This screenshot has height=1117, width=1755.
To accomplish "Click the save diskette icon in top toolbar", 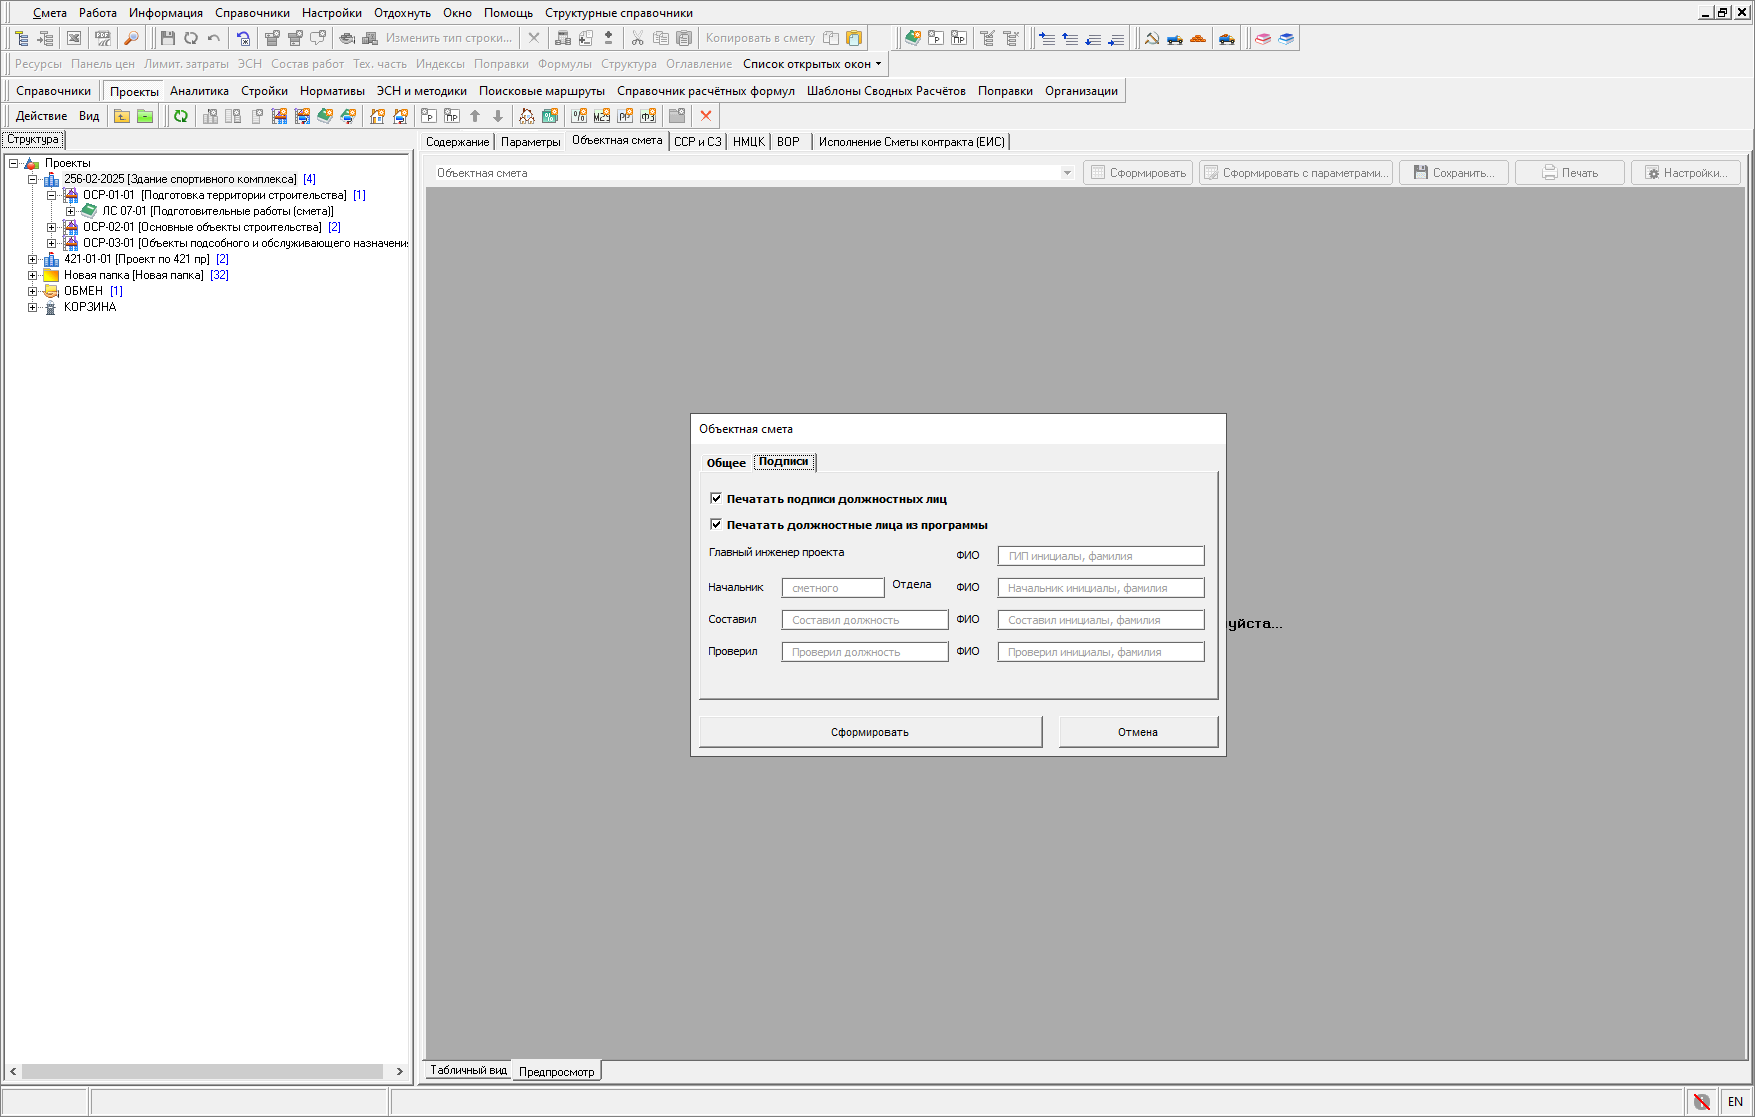I will click(x=167, y=38).
